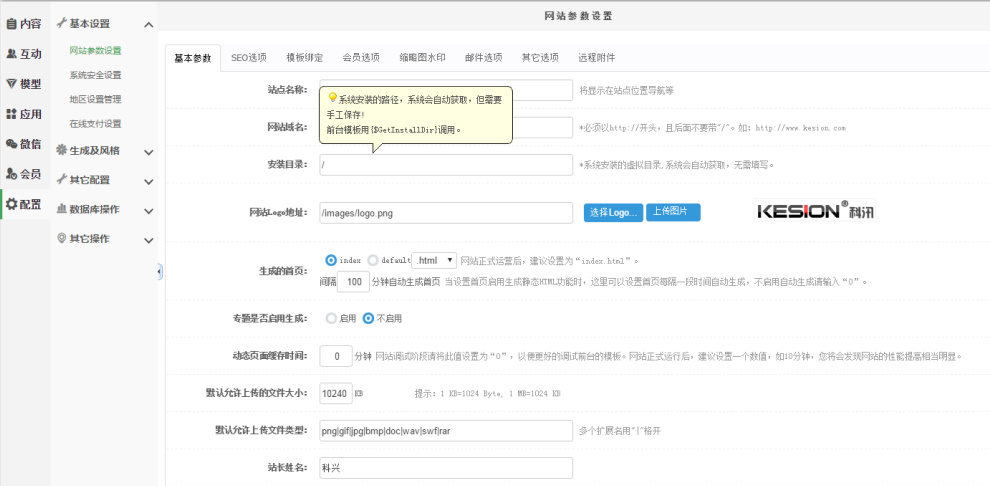Switch to the SEO选项 tab

point(249,58)
